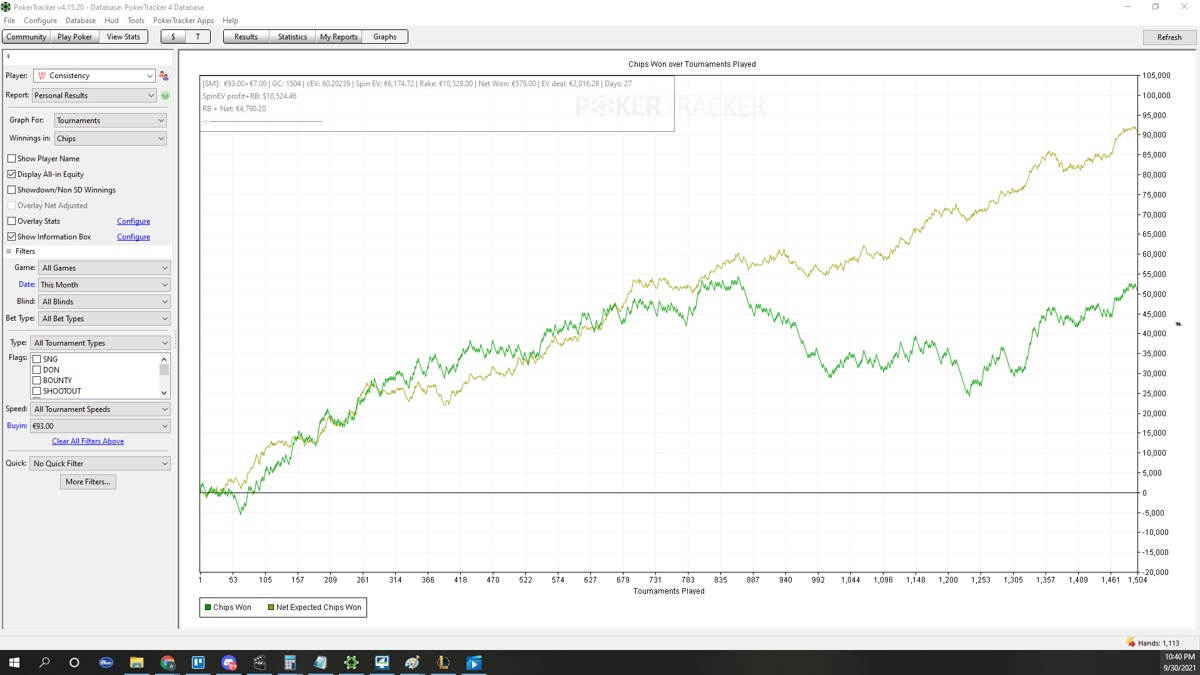Open the Game filter dropdown
This screenshot has height=675, width=1200.
(105, 268)
